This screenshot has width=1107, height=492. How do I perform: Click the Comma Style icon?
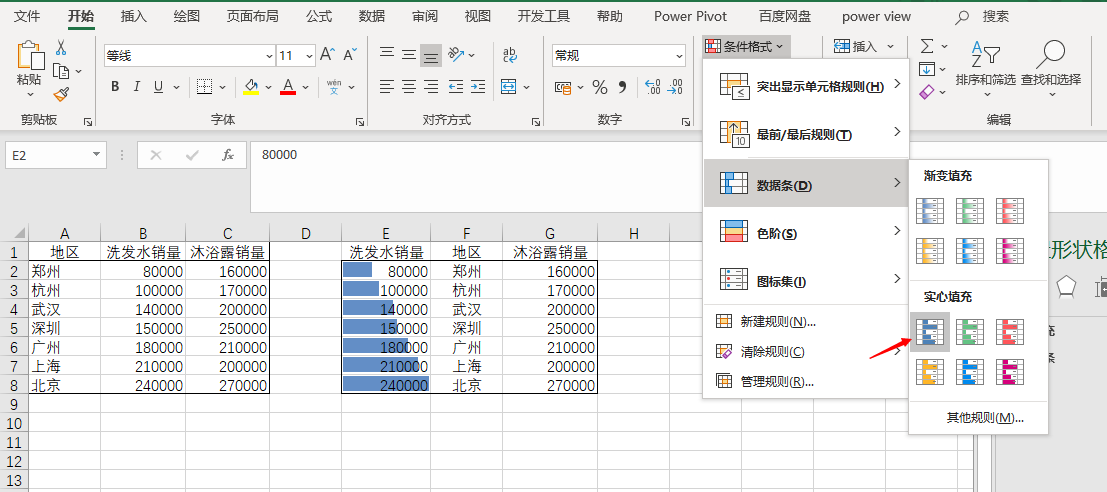point(622,87)
